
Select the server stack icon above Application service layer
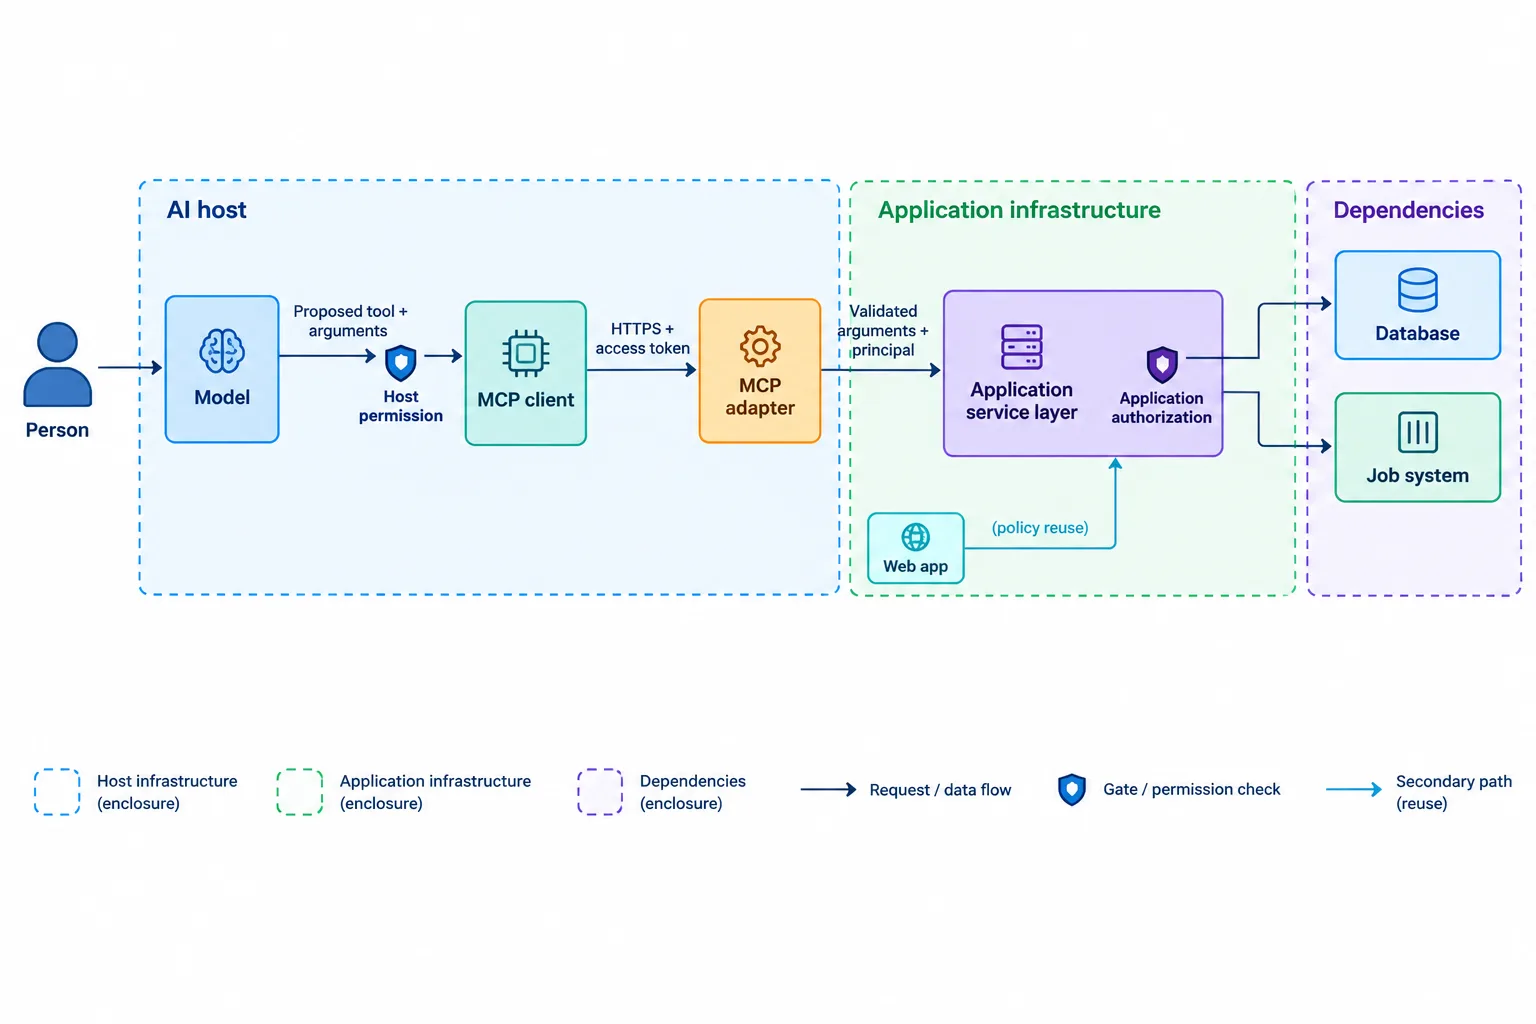pyautogui.click(x=1022, y=347)
